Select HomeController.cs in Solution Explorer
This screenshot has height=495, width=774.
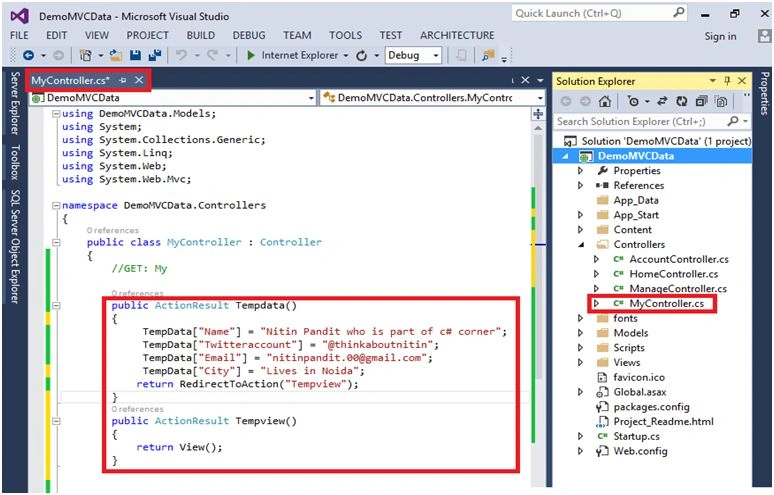(x=673, y=274)
